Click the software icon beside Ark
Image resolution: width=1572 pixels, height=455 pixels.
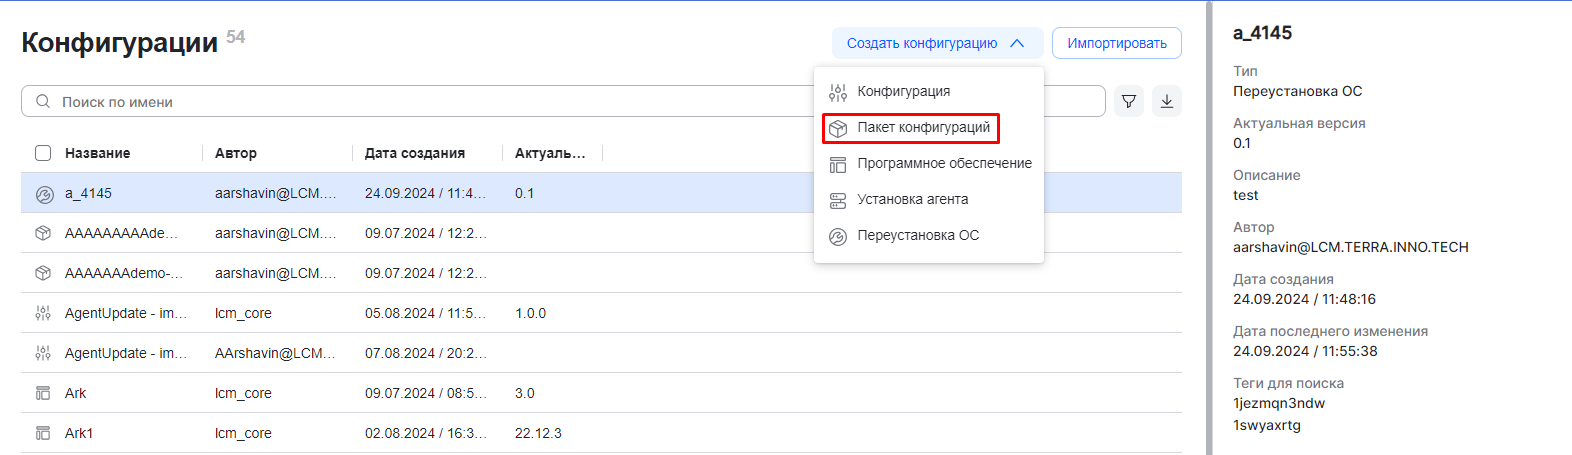coord(43,393)
